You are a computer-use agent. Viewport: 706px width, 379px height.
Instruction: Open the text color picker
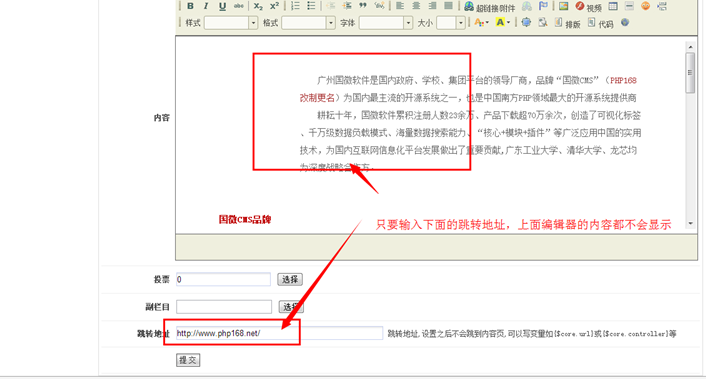coord(481,22)
